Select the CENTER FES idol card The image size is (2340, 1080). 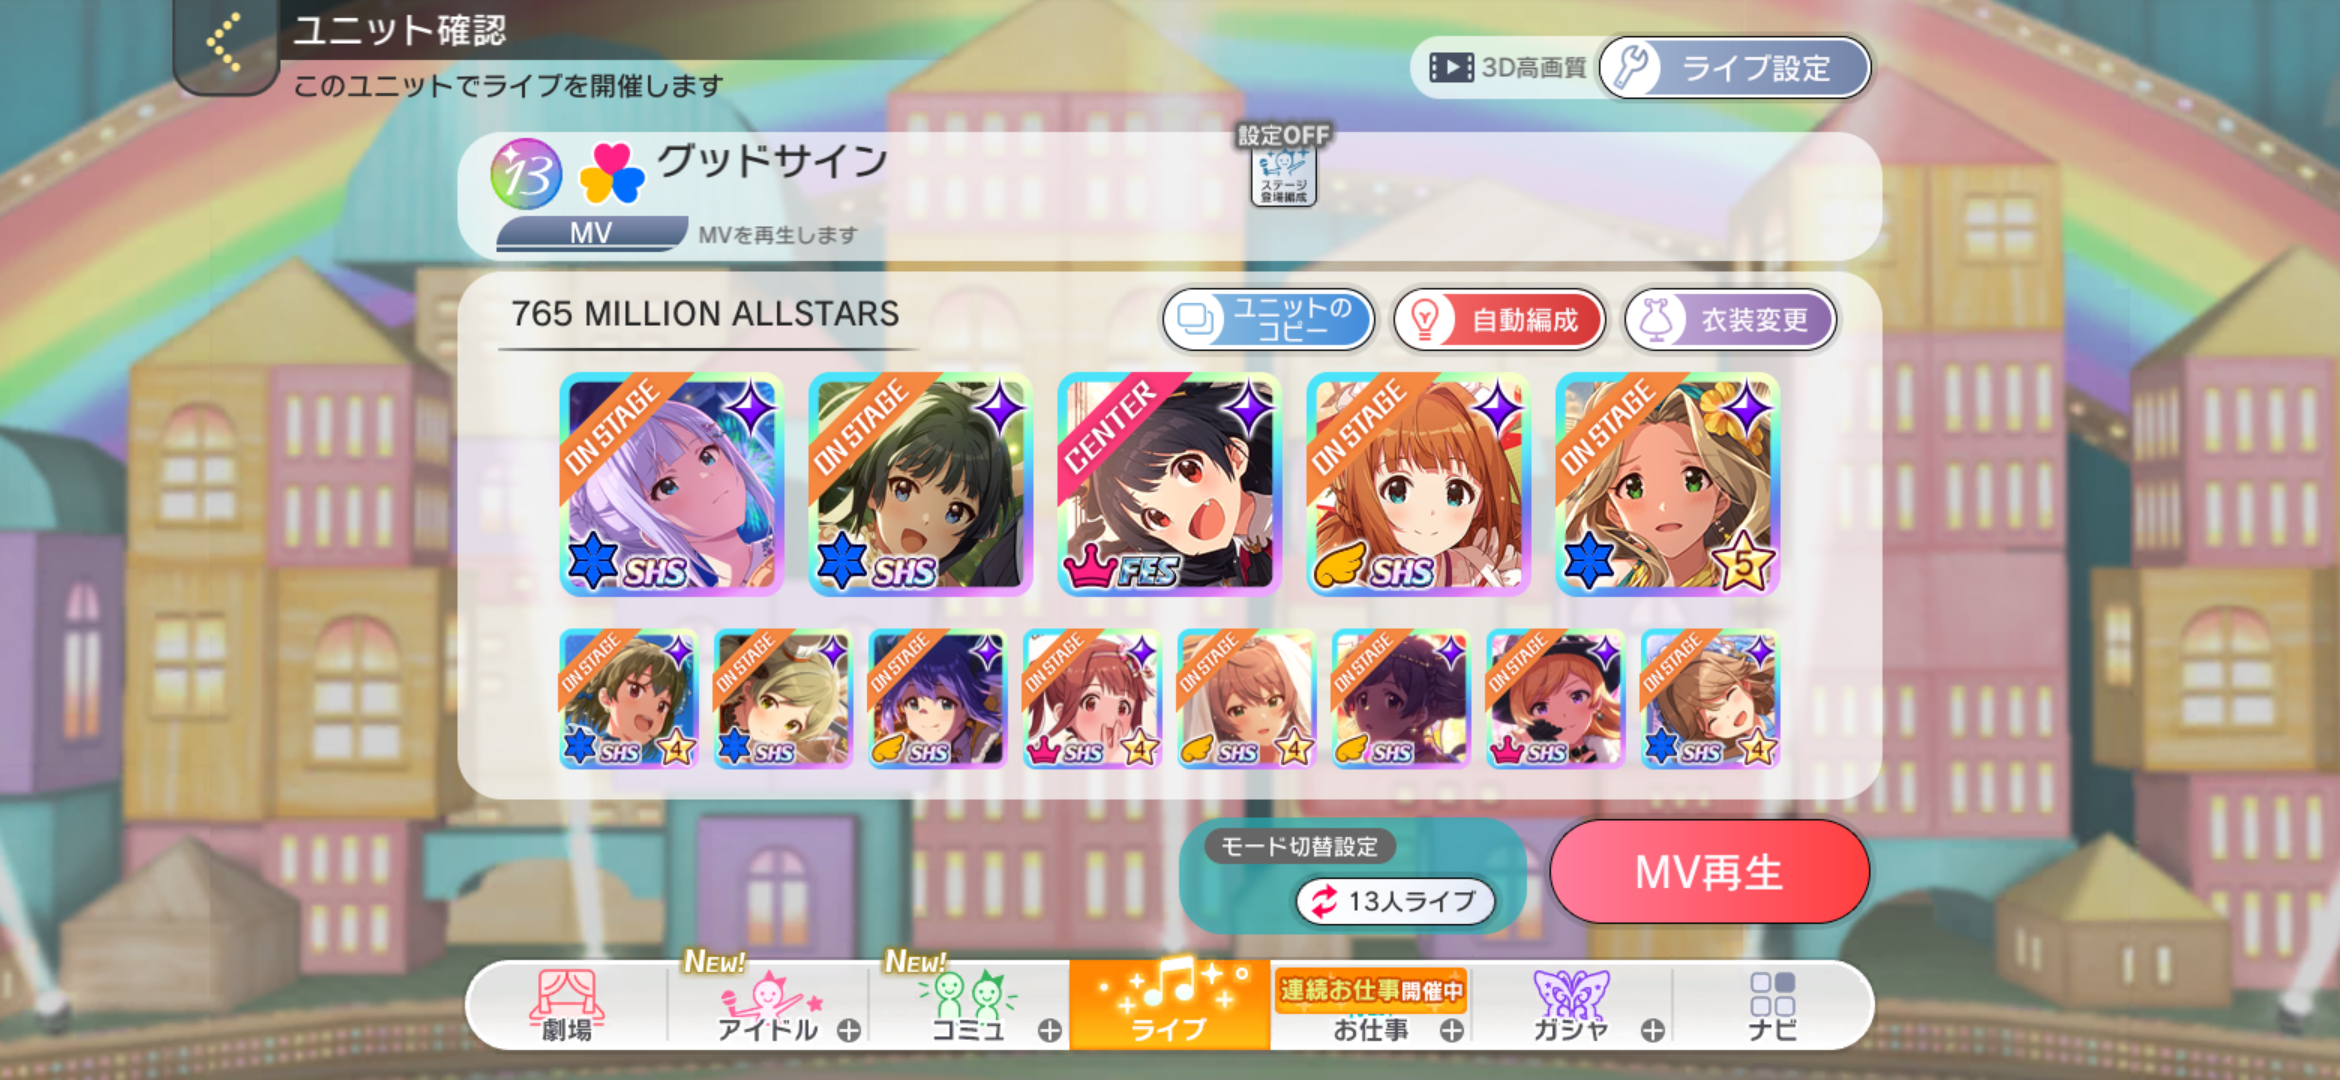click(x=1169, y=485)
